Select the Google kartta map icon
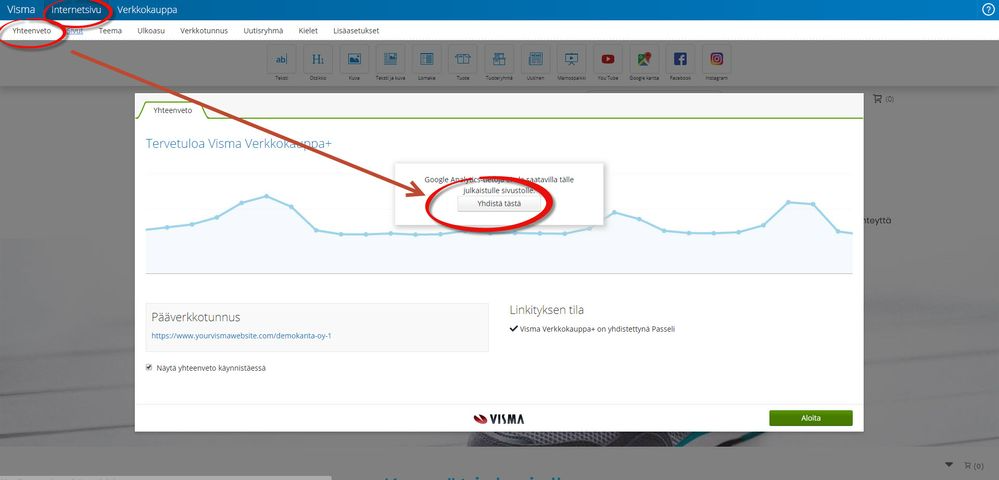The width and height of the screenshot is (999, 480). [644, 59]
